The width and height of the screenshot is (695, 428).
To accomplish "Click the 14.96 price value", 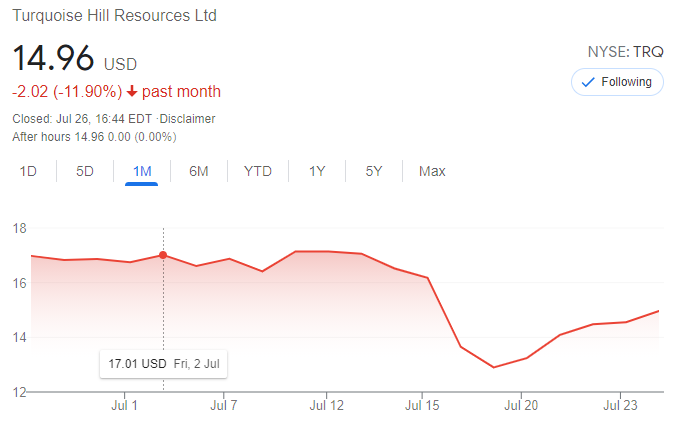I will 53,58.
